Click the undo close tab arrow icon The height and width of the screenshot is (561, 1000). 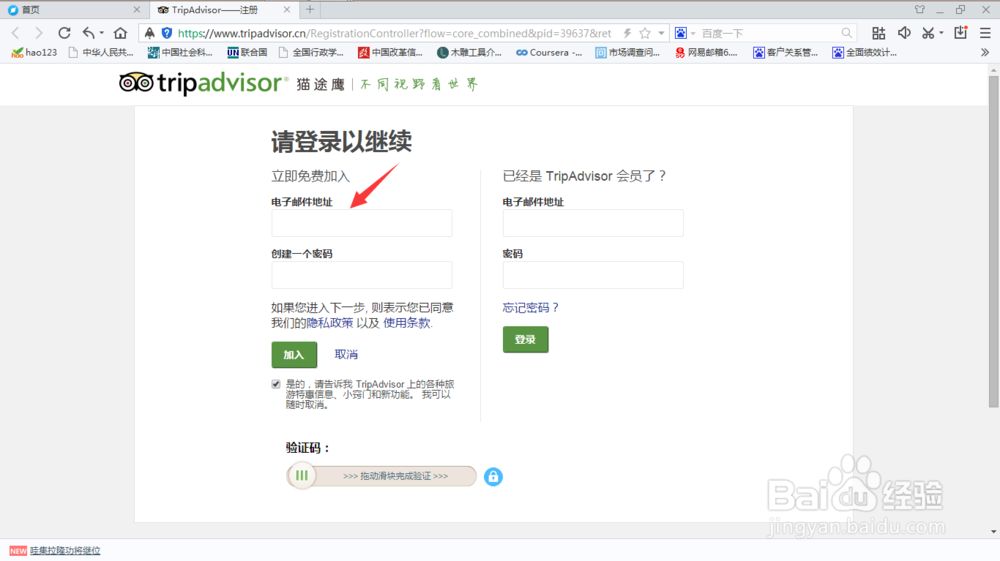tap(89, 33)
